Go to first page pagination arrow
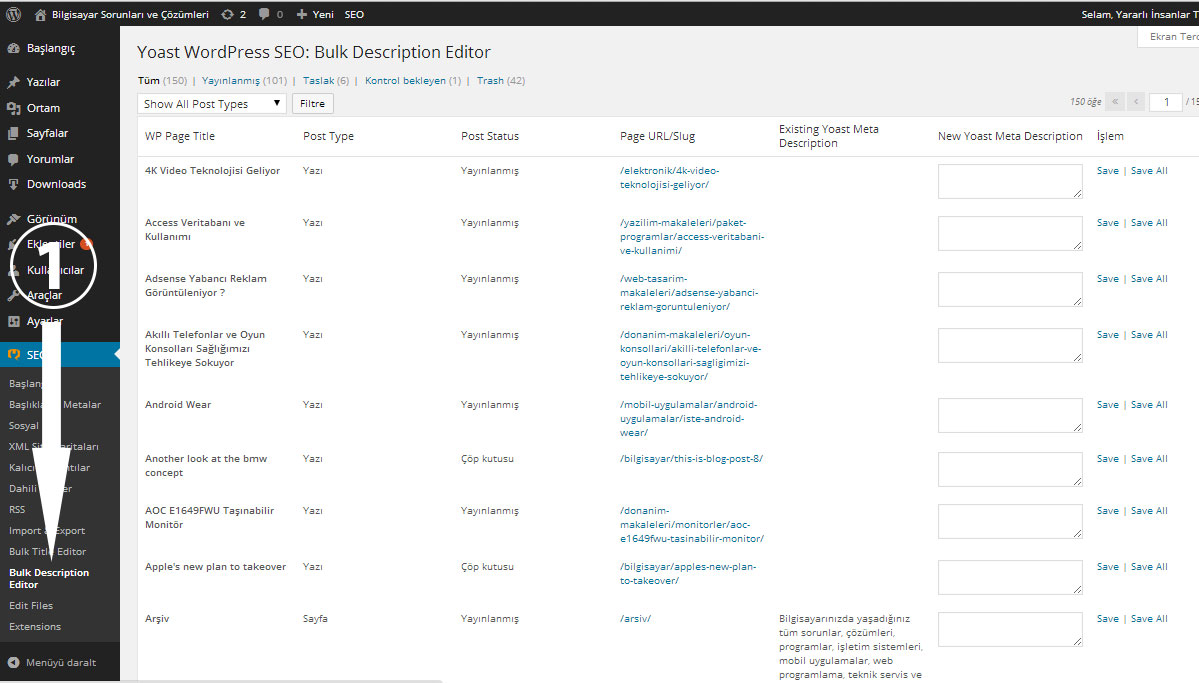 1115,102
